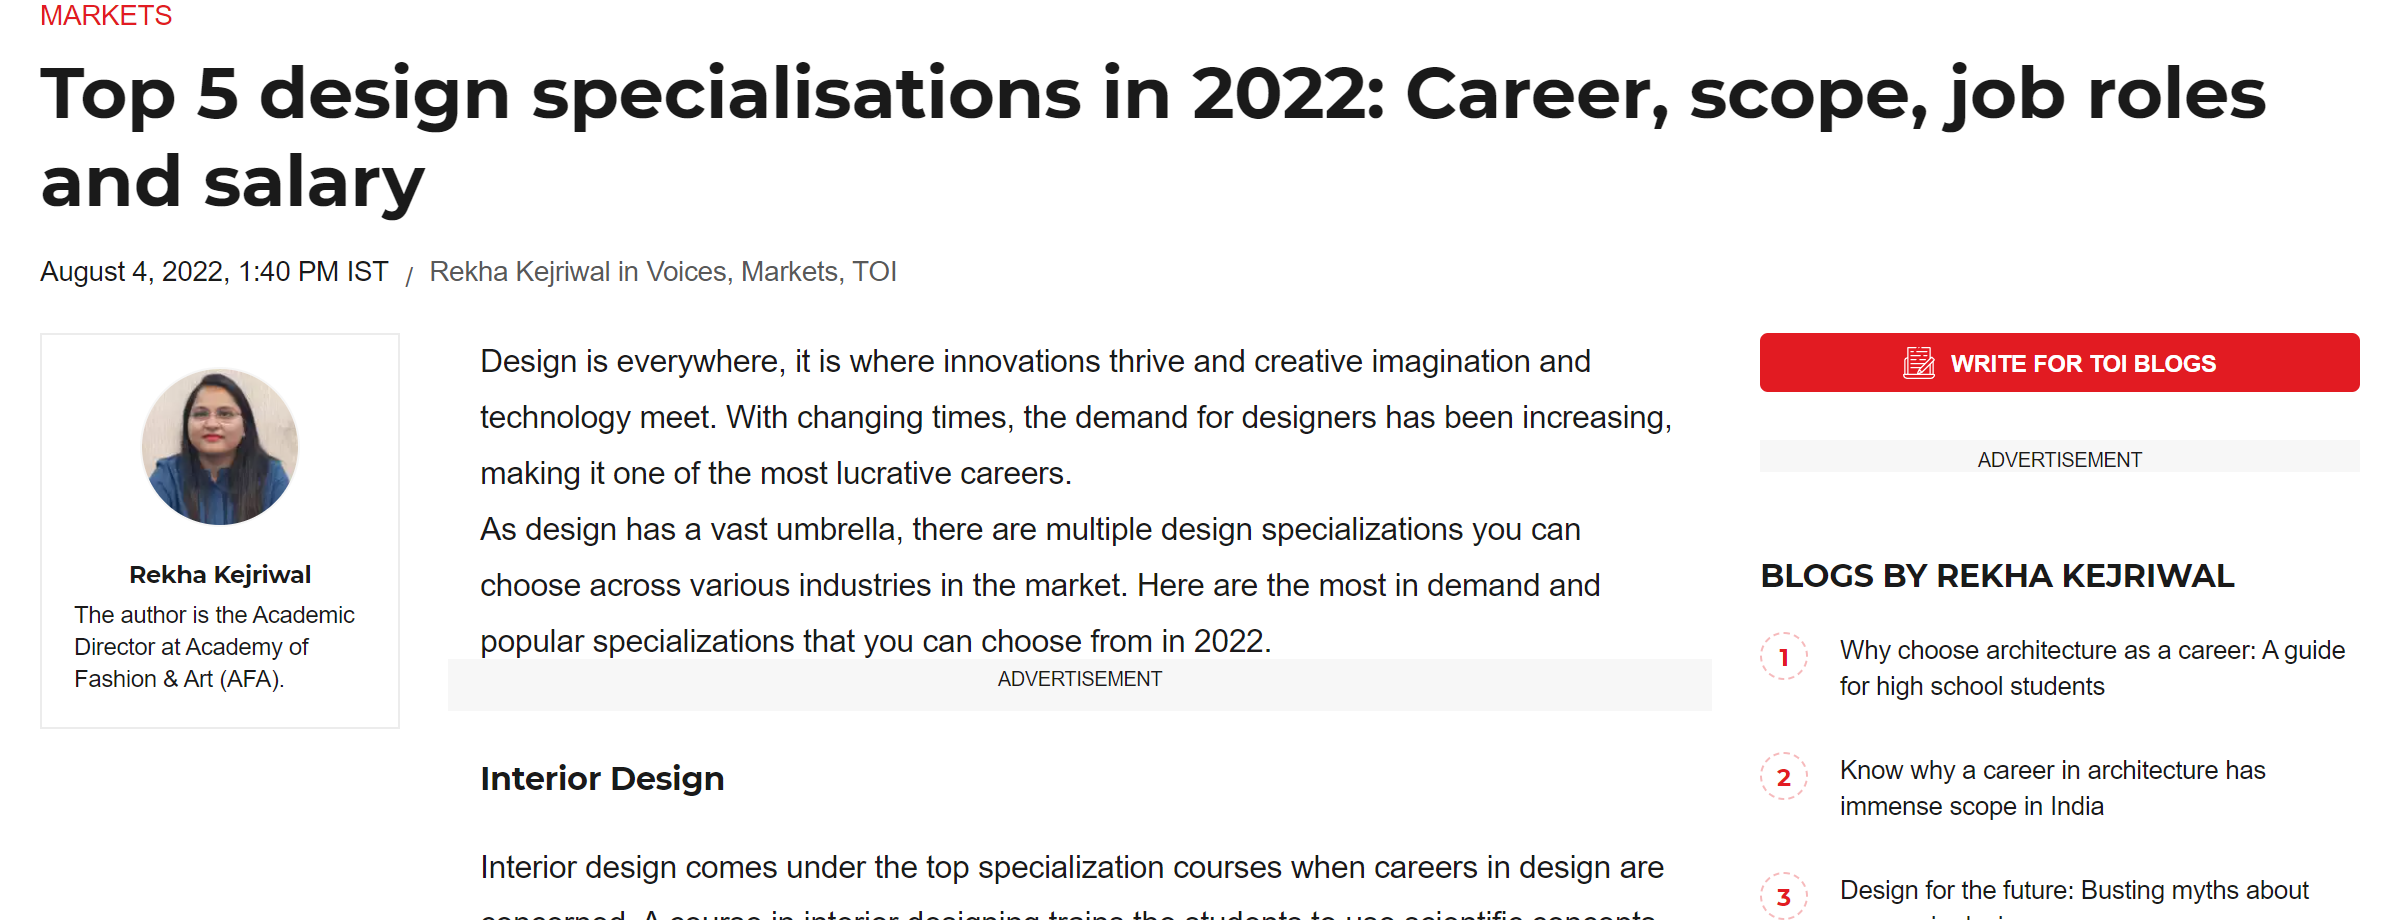Open the author name Rekha Kejriwal under photo
The height and width of the screenshot is (920, 2400).
(220, 575)
